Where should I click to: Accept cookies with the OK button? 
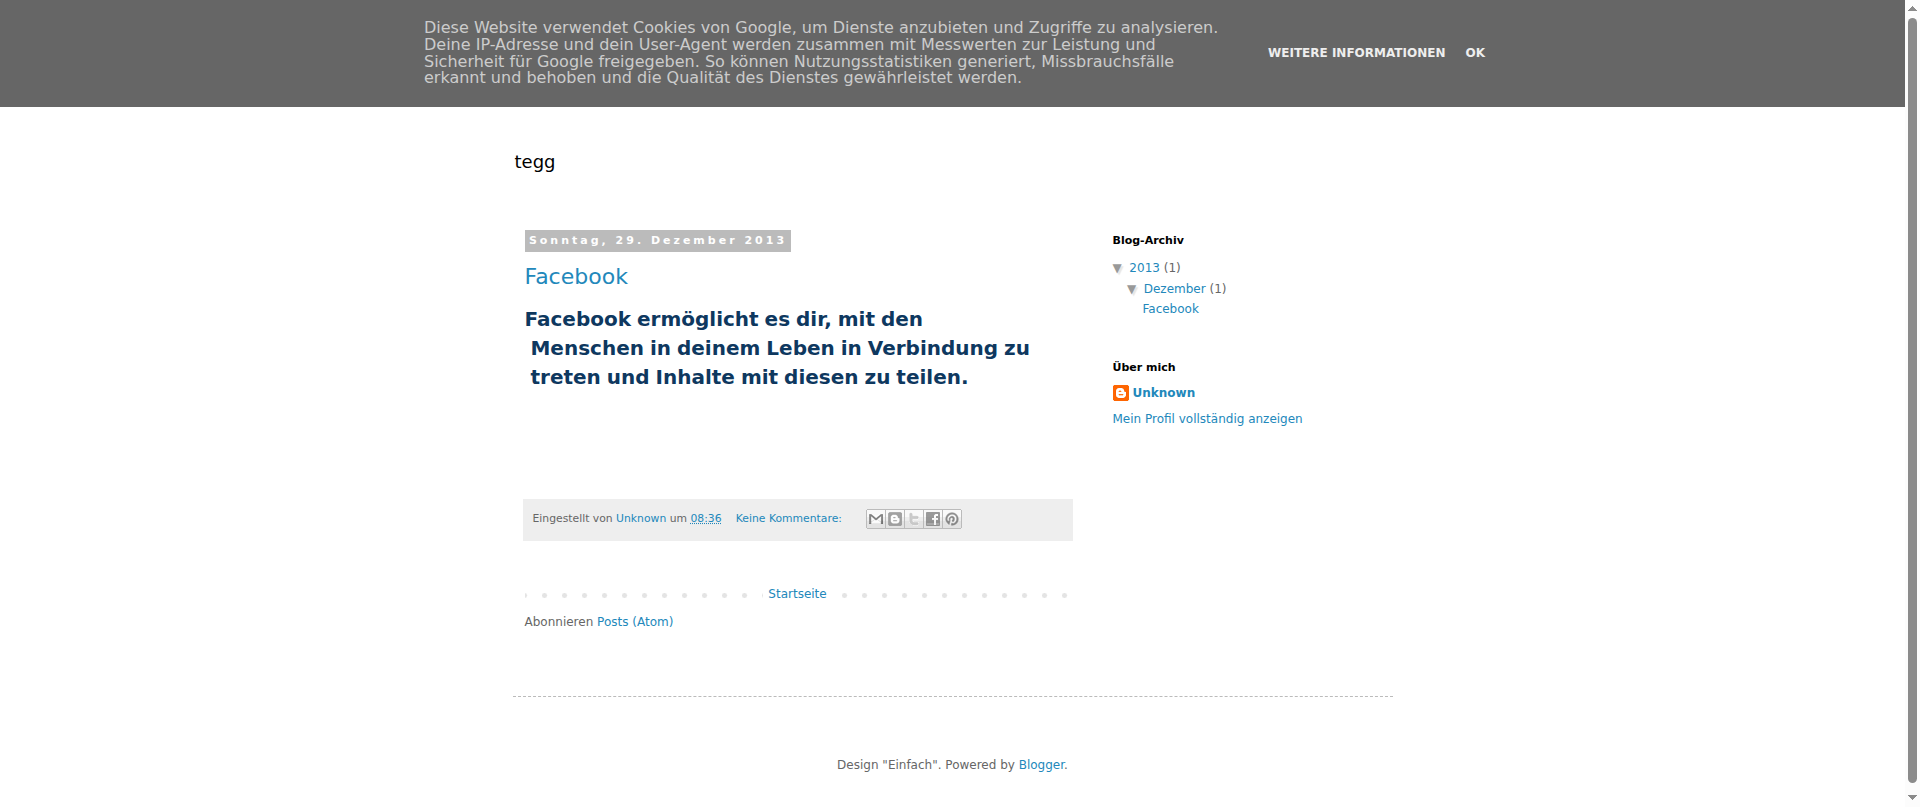[1475, 53]
